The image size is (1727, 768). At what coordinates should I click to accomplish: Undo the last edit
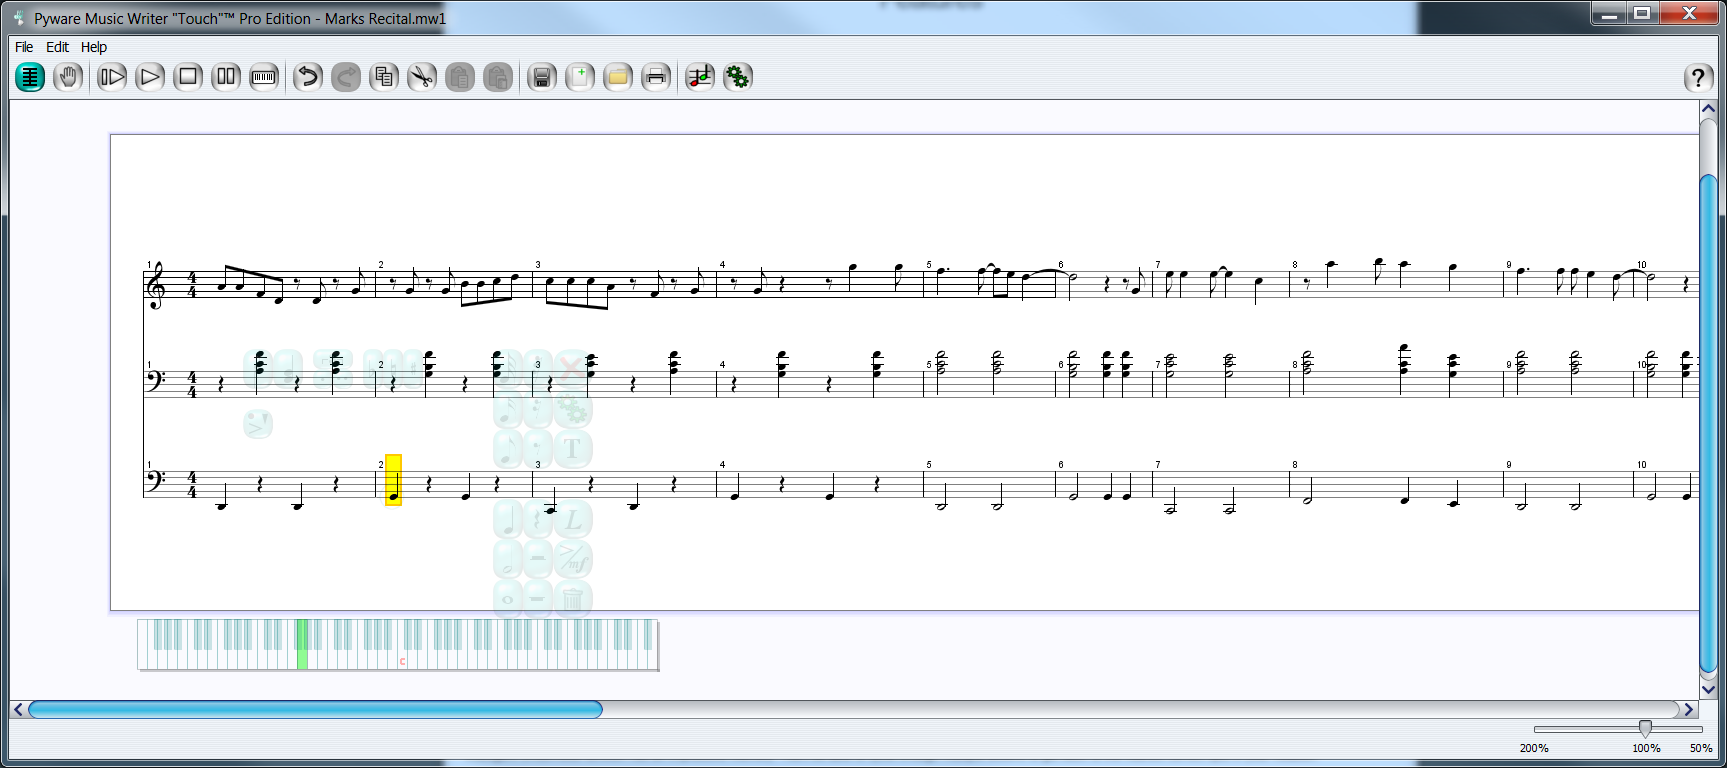click(308, 77)
